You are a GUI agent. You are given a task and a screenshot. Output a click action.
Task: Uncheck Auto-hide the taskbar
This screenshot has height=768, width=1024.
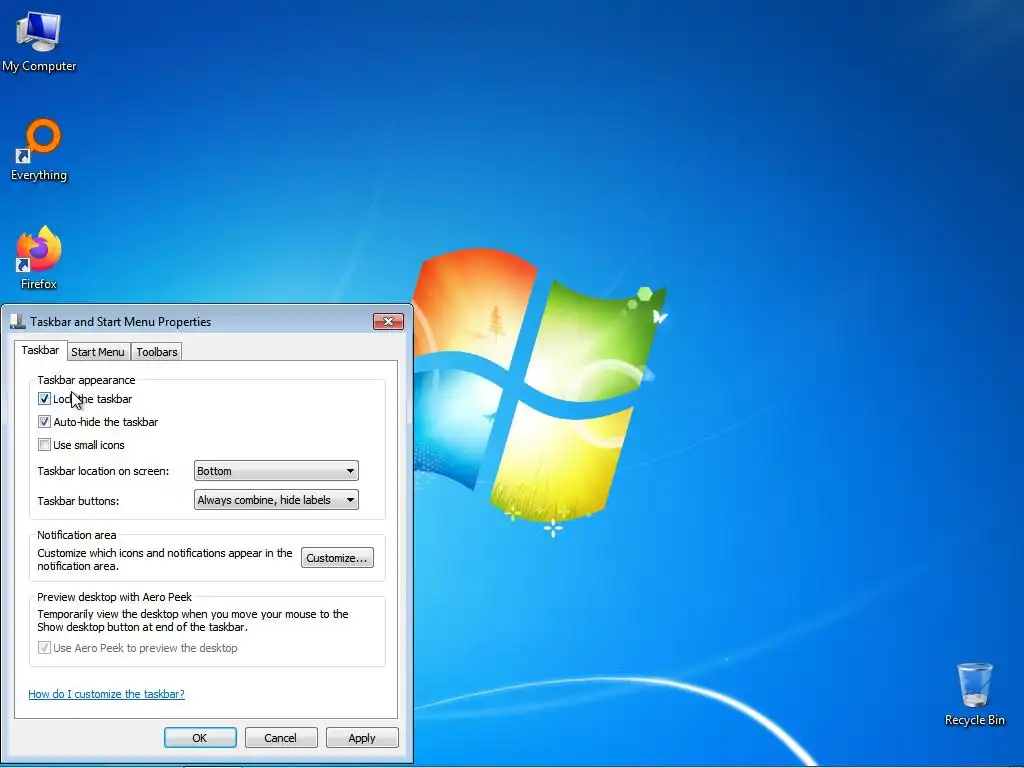[x=44, y=422]
